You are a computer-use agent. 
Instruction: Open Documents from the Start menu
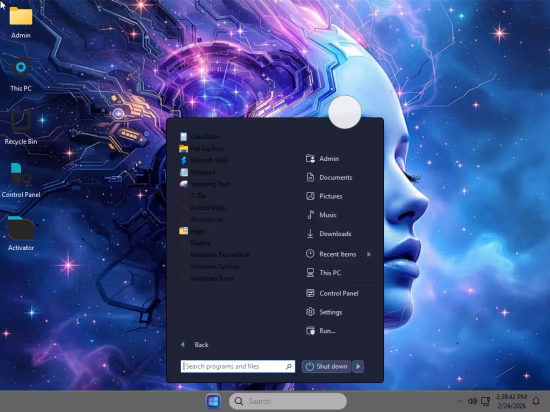click(x=329, y=177)
